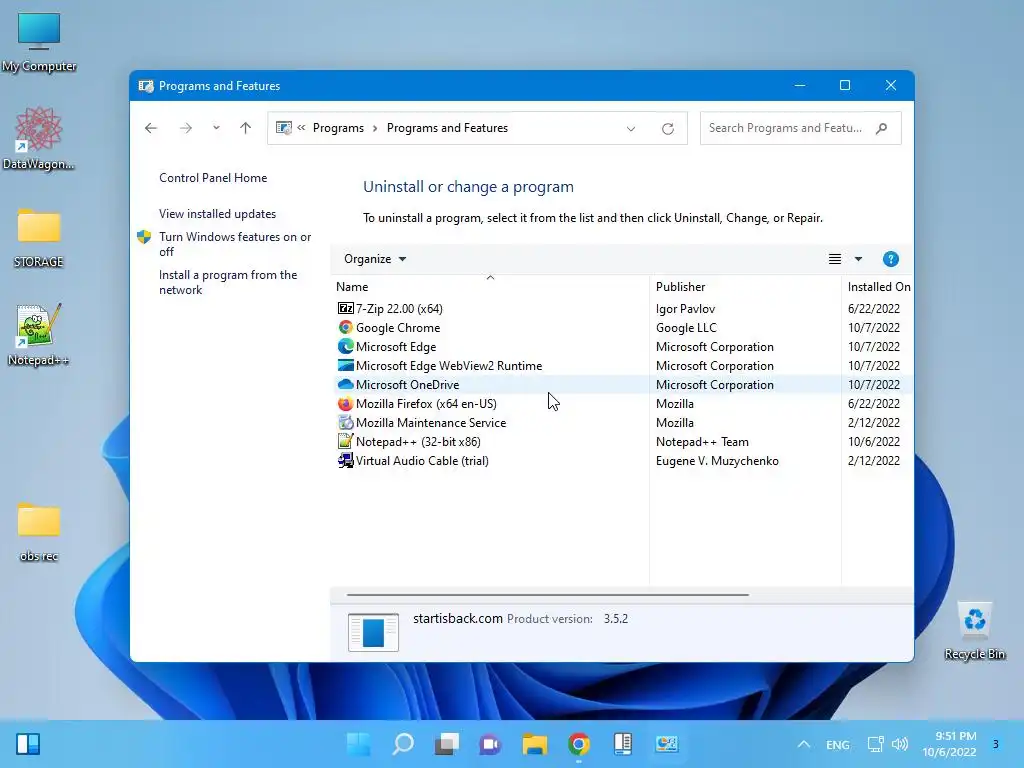Expand the address bar history chevron
This screenshot has width=1024, height=768.
[x=631, y=129]
